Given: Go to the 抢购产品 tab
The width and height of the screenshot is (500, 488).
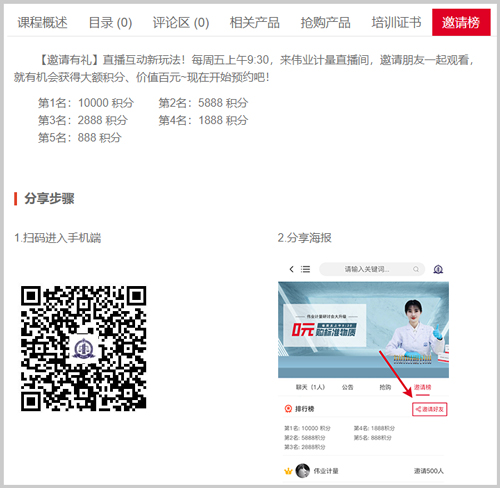Looking at the screenshot, I should pyautogui.click(x=325, y=23).
